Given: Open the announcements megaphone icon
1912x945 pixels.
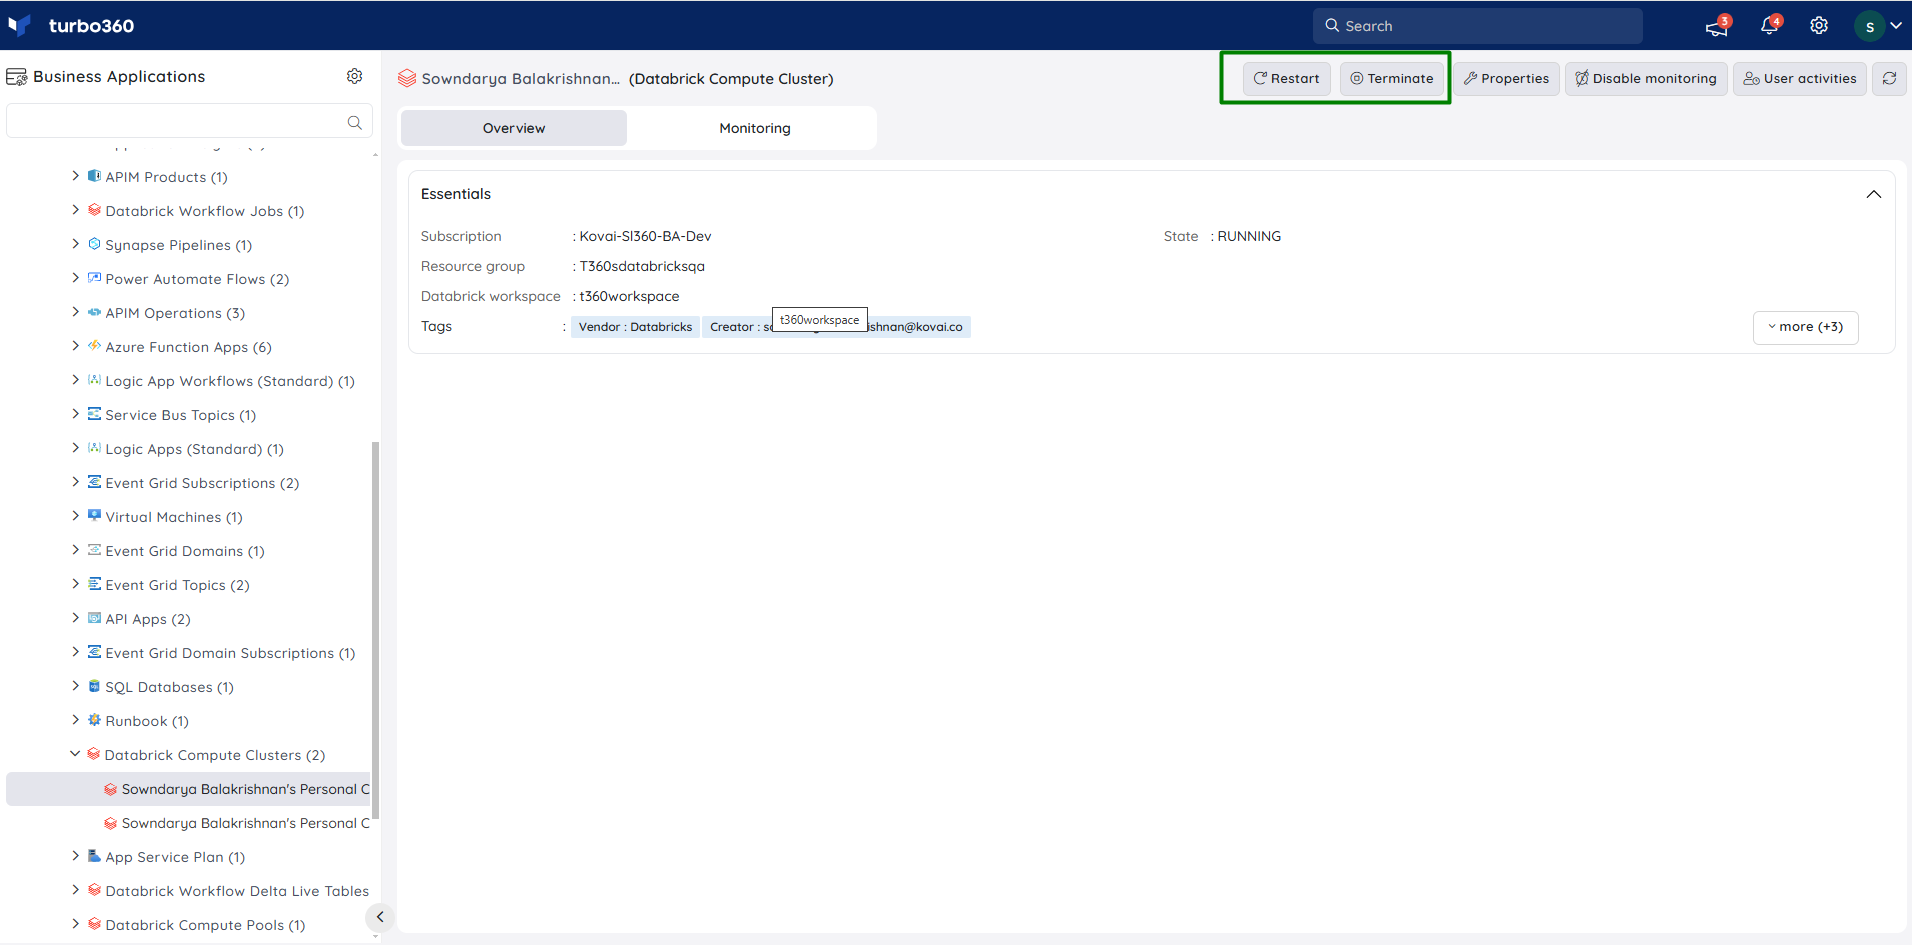Looking at the screenshot, I should (x=1717, y=26).
